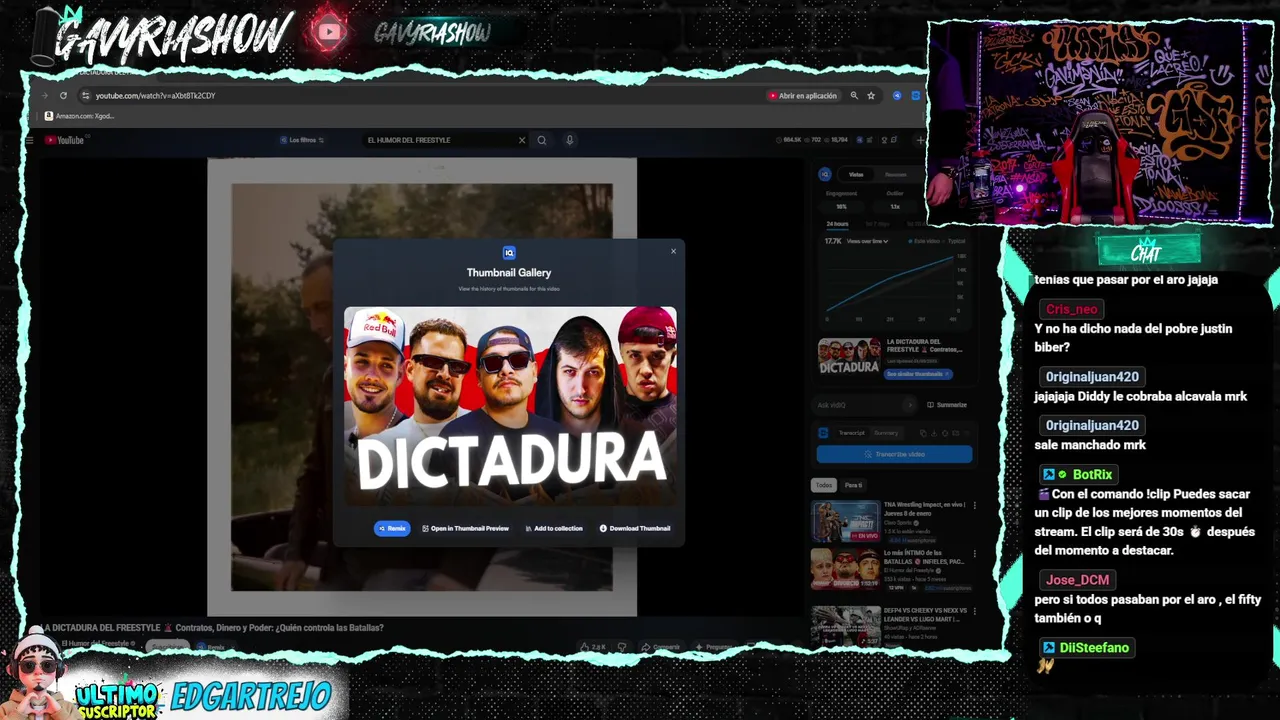This screenshot has width=1280, height=720.
Task: Click chat username Cris_neo
Action: pyautogui.click(x=1072, y=309)
